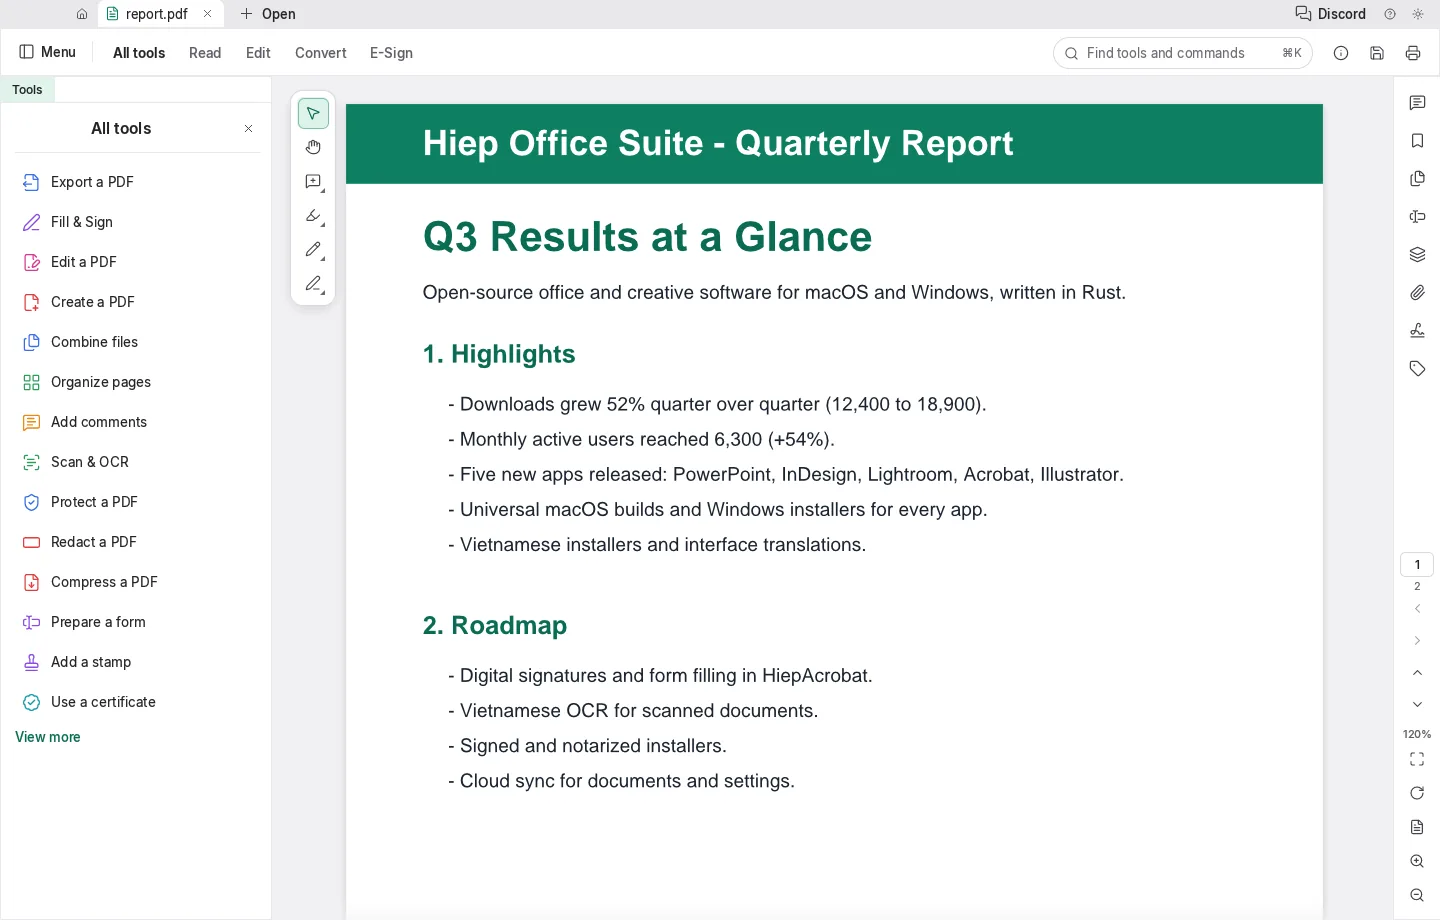1440x920 pixels.
Task: Choose the add comment note tool
Action: 313,181
